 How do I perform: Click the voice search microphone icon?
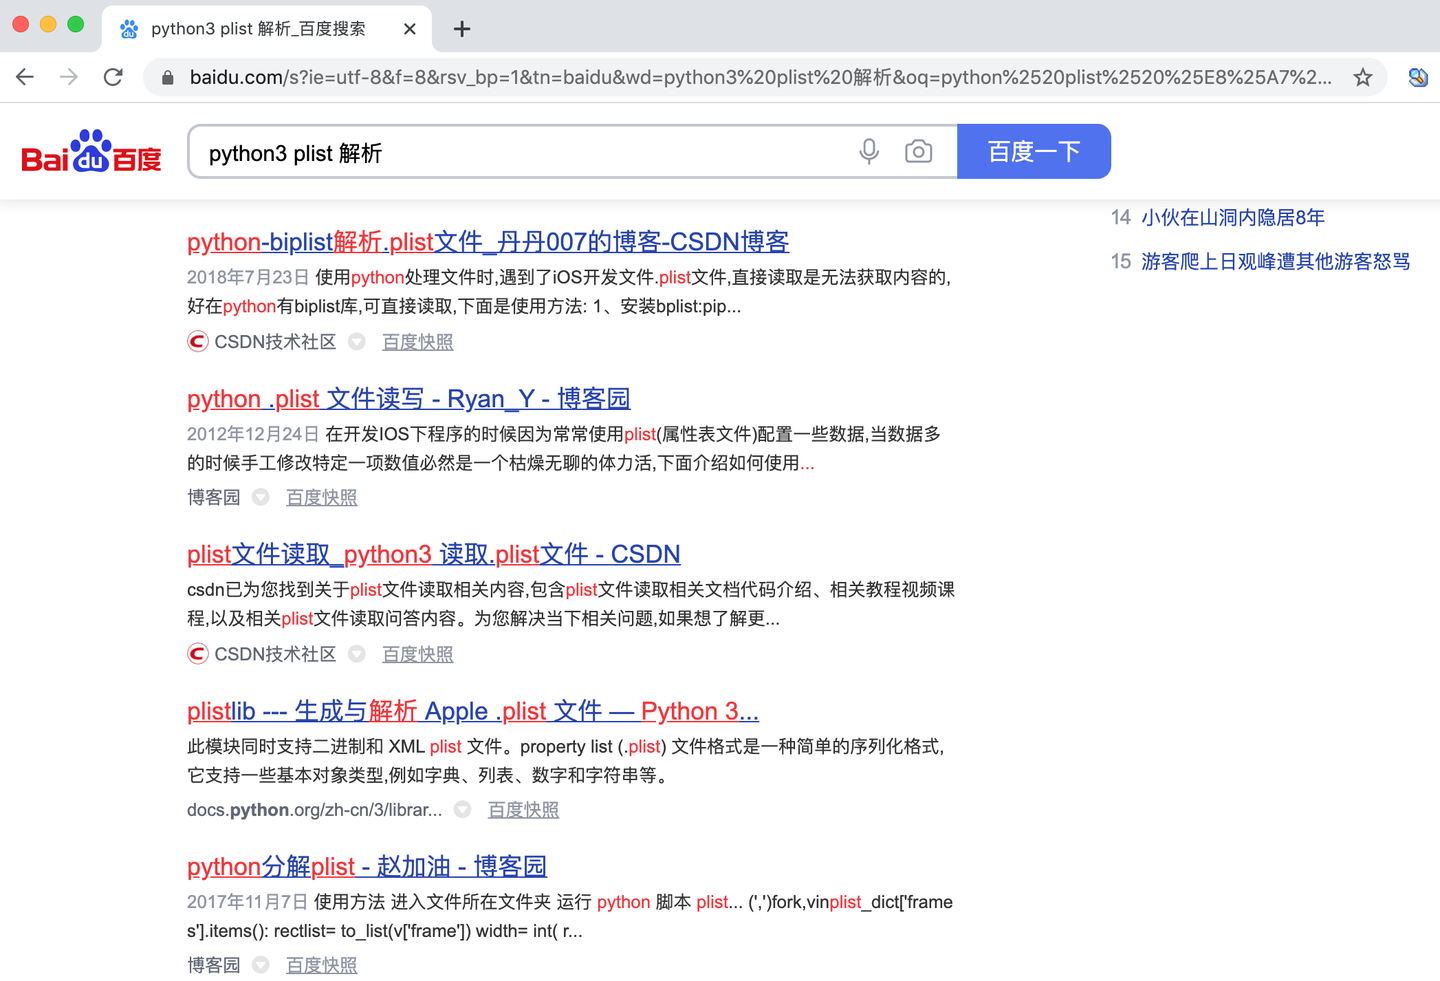click(868, 150)
